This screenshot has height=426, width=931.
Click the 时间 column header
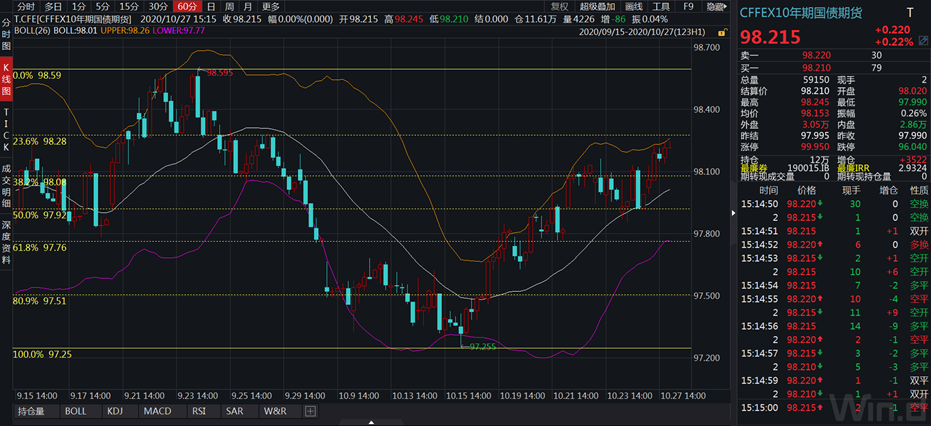point(768,190)
